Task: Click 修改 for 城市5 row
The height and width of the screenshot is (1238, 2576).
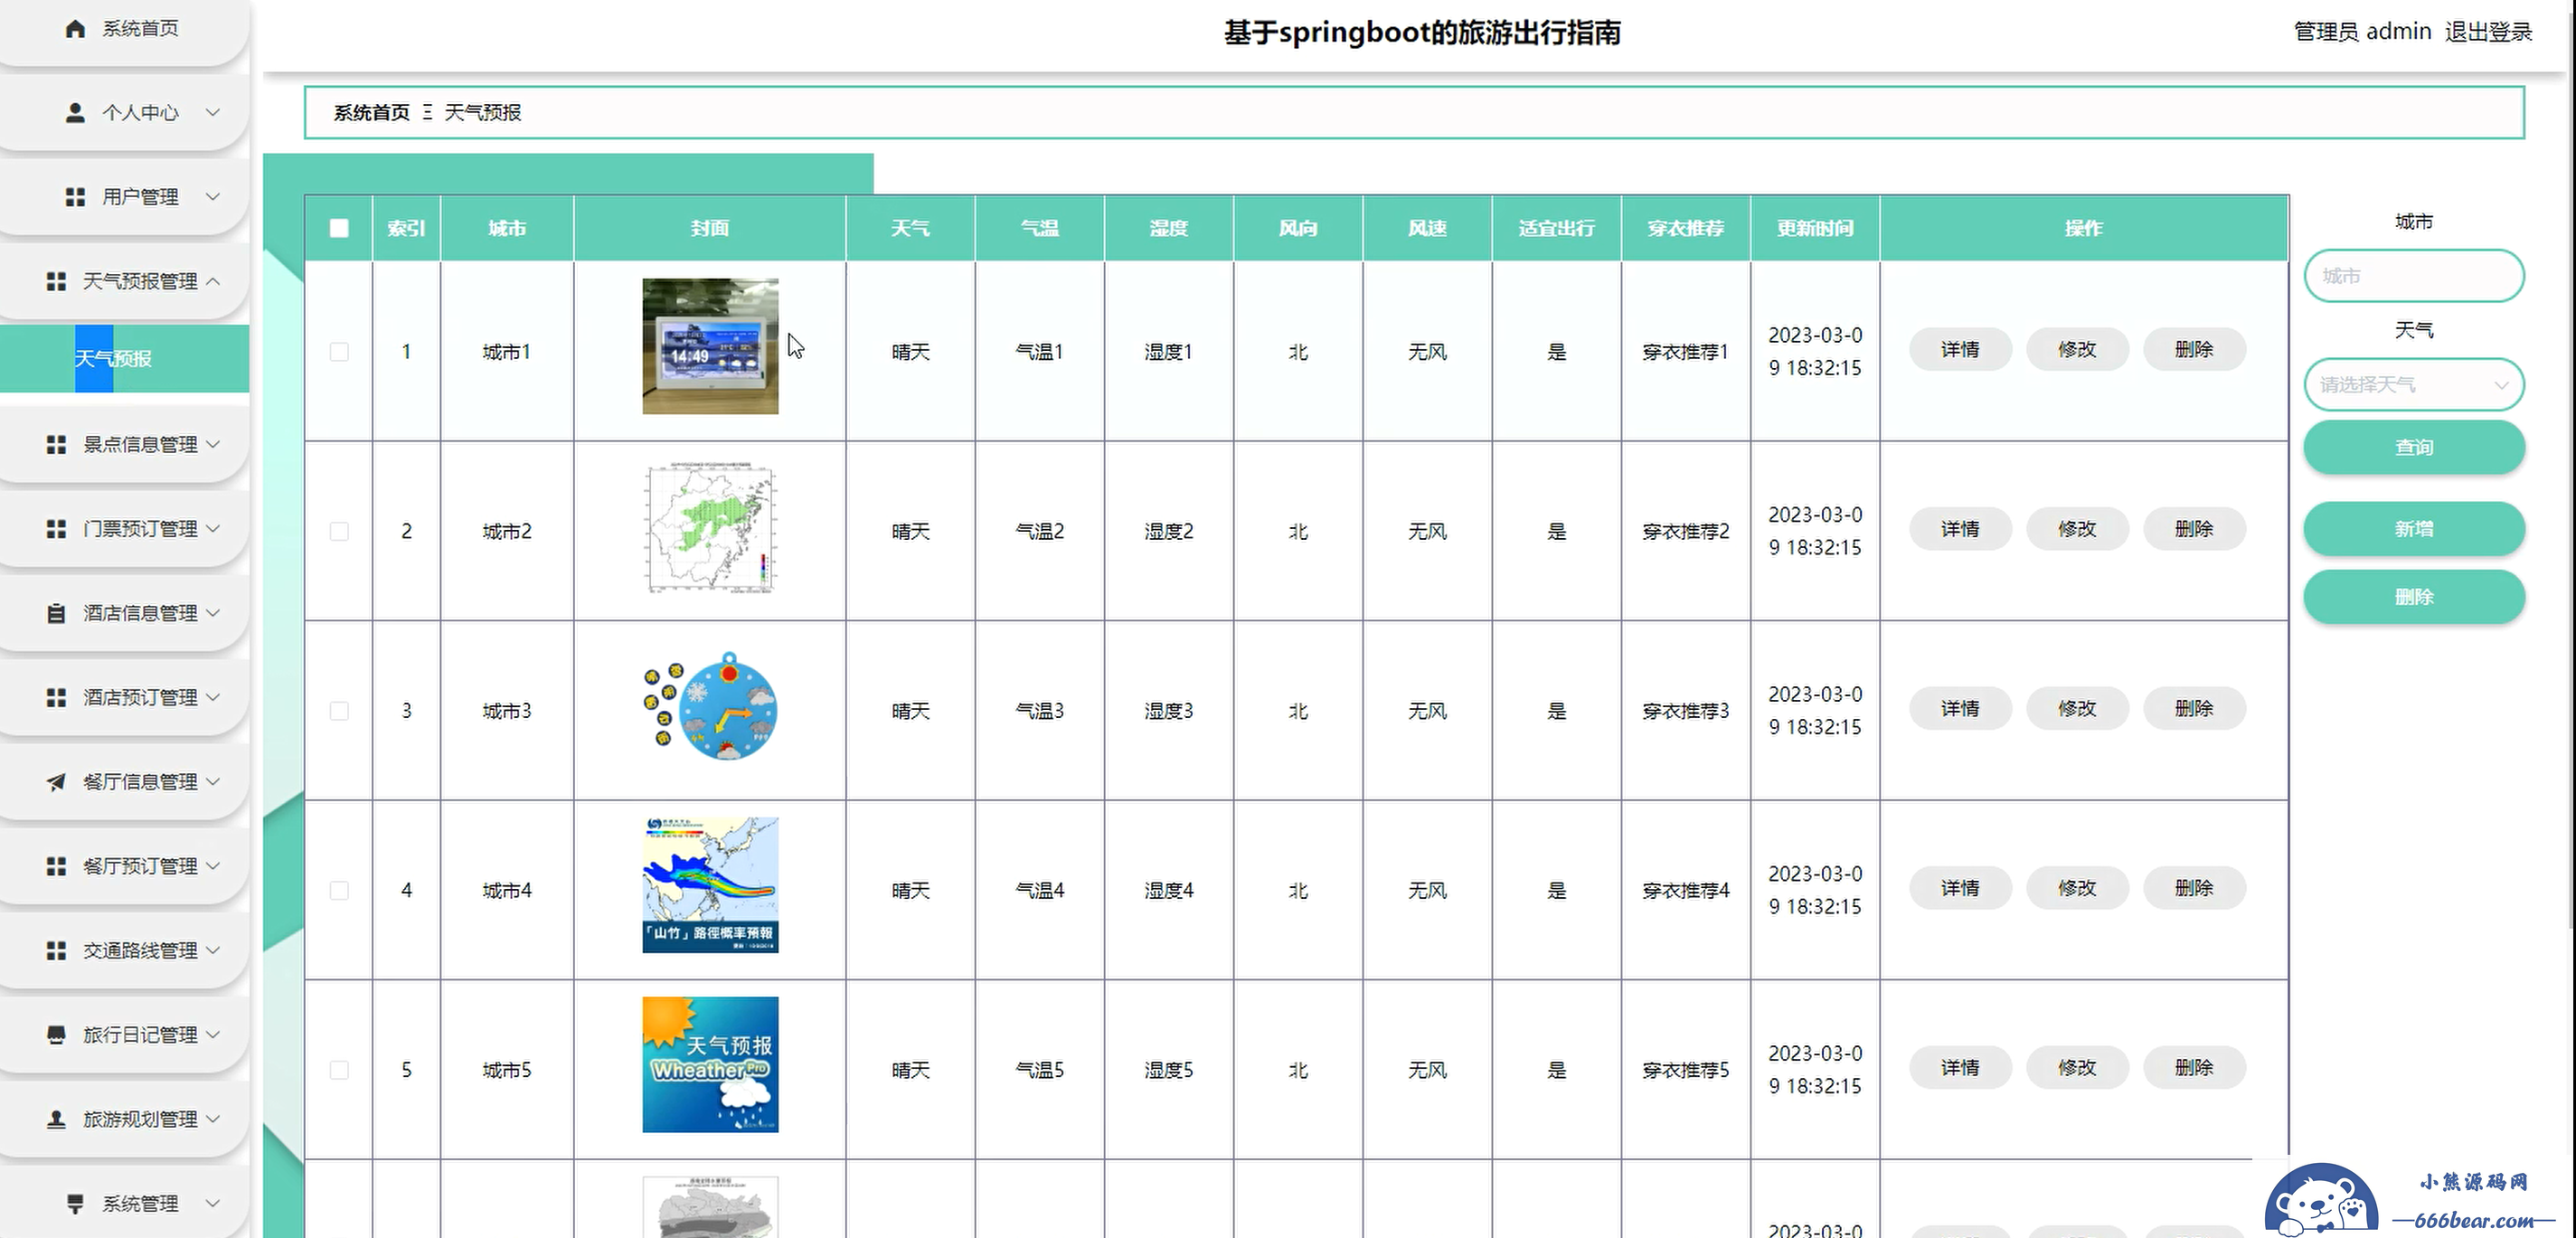Action: point(2077,1068)
